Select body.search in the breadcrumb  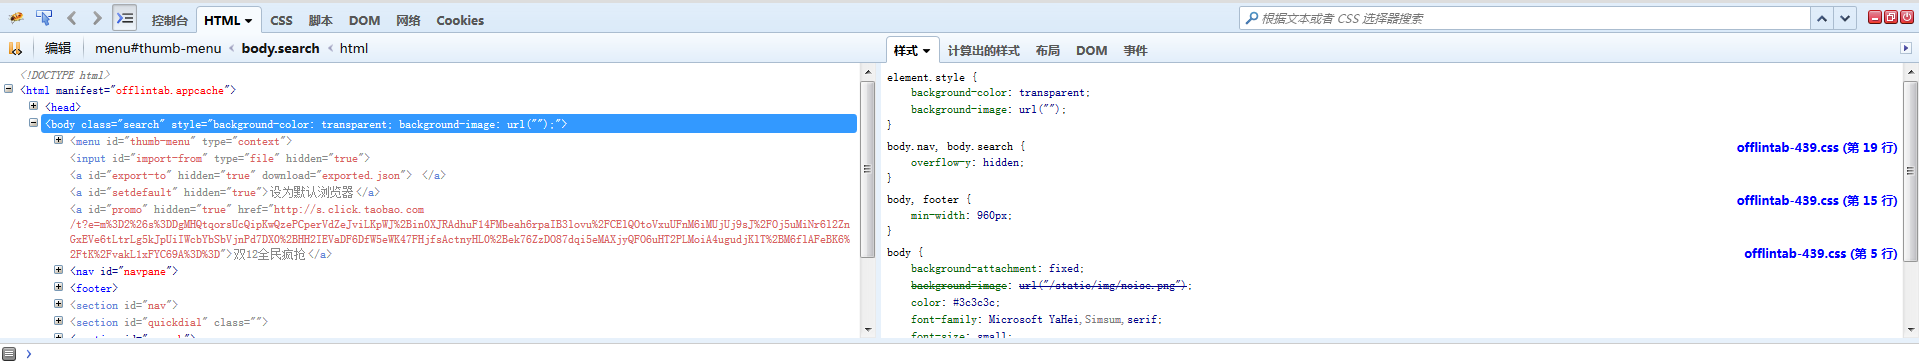280,48
